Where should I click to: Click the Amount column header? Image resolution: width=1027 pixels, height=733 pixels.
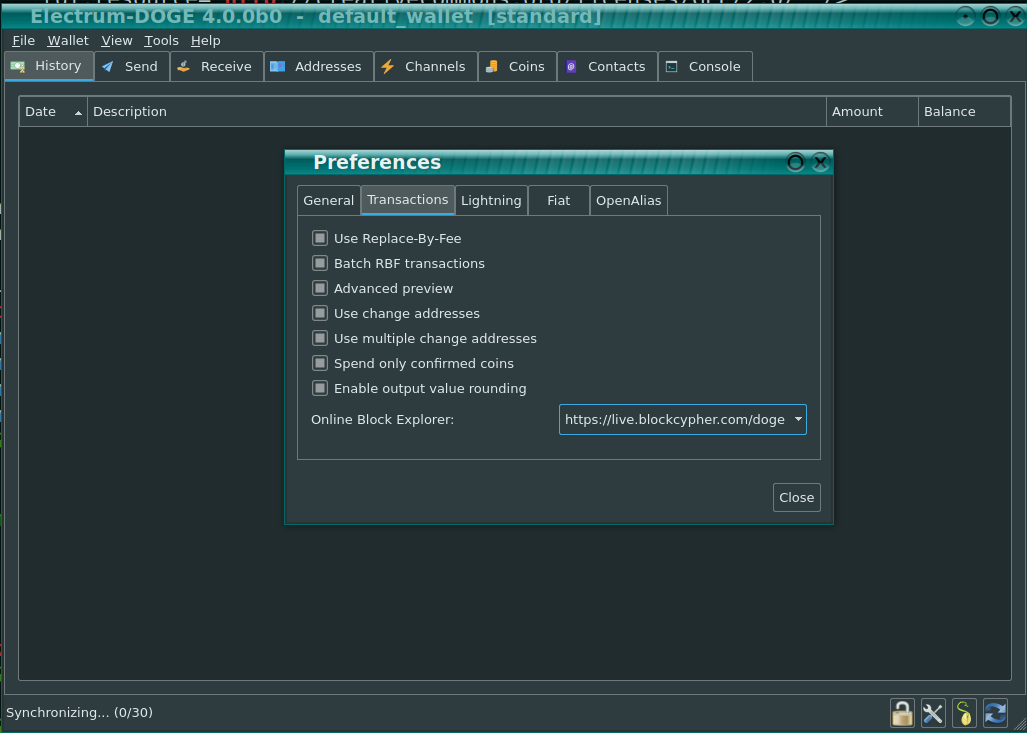click(x=872, y=112)
